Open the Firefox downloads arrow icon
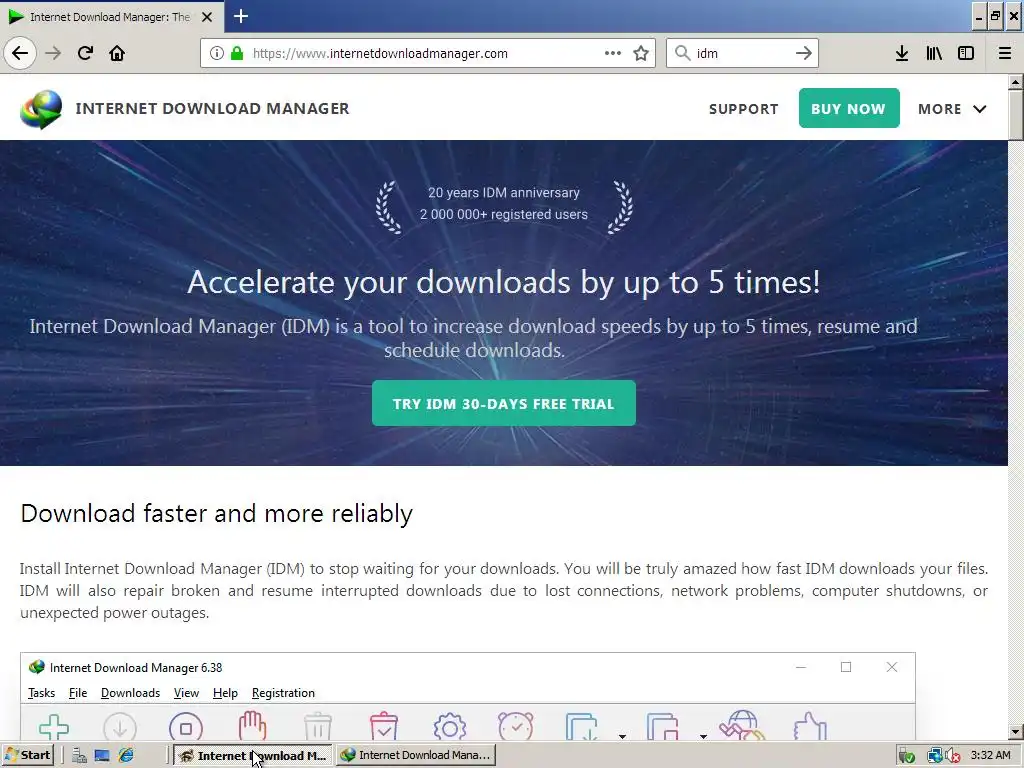 click(x=902, y=53)
